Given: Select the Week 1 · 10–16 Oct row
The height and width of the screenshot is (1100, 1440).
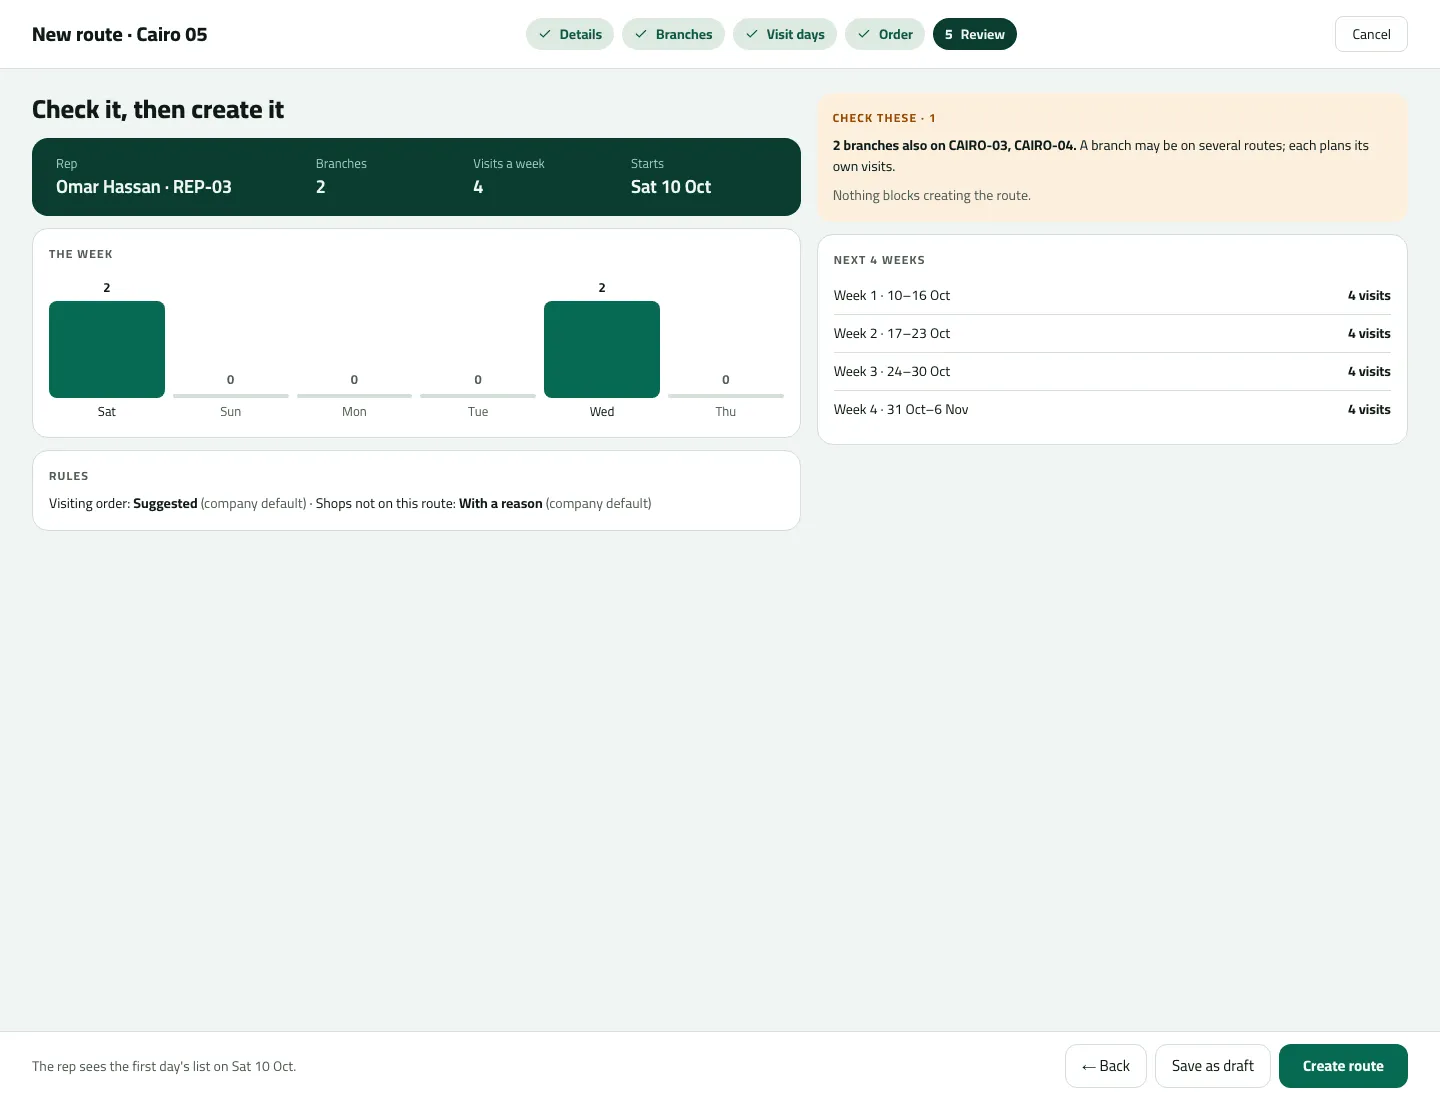Looking at the screenshot, I should tap(1112, 296).
